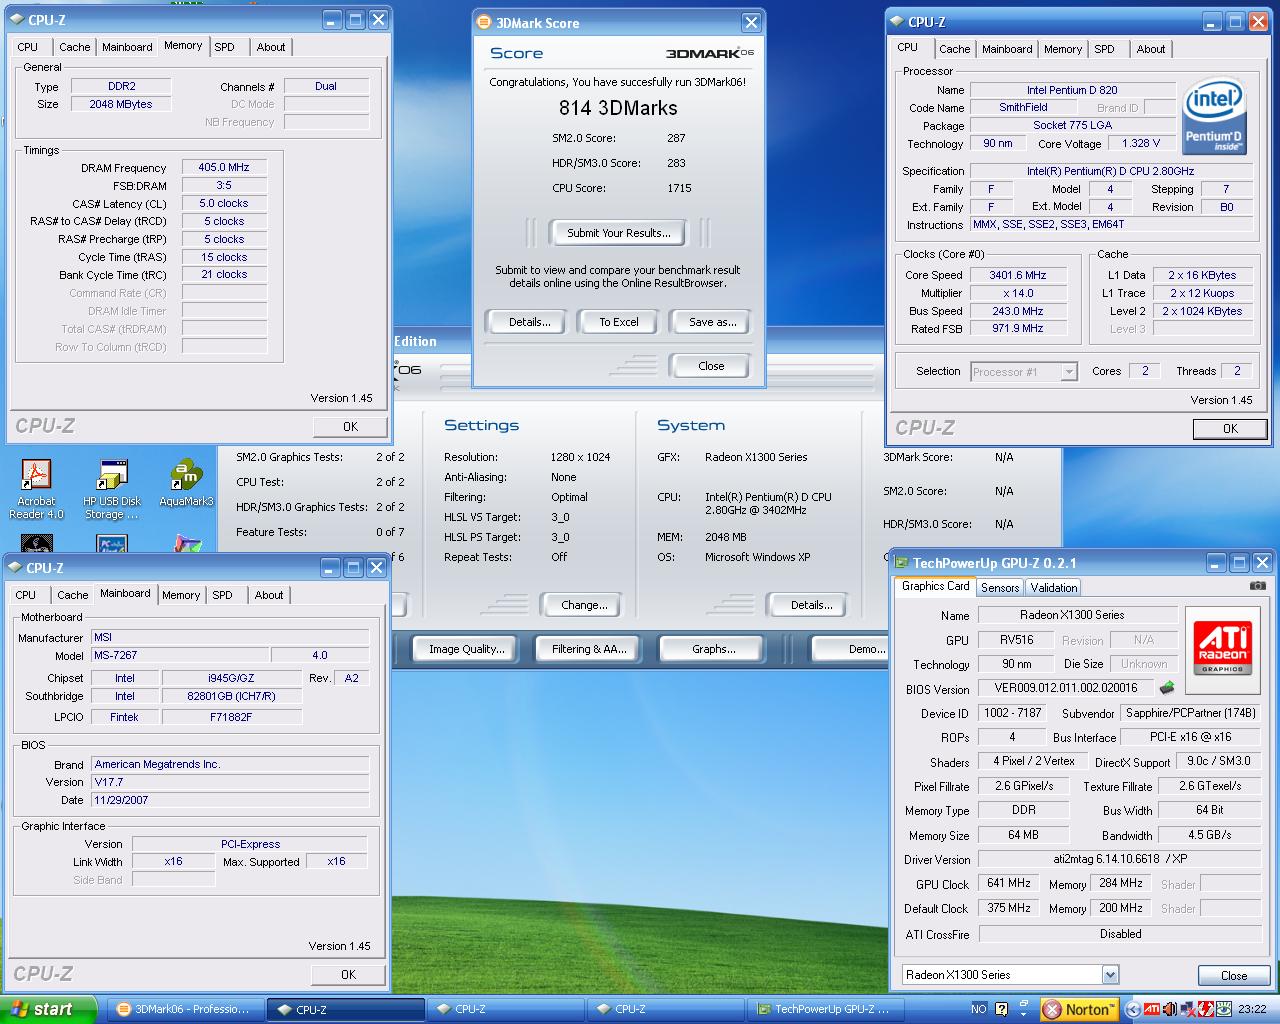Open SPD tab in the CPU-Z memory timings window
This screenshot has width=1280, height=1024.
coord(224,47)
